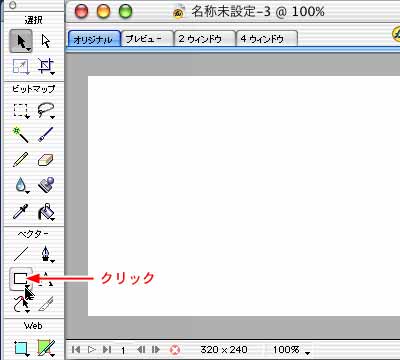Select the Brush tool
400x360 pixels.
click(46, 135)
